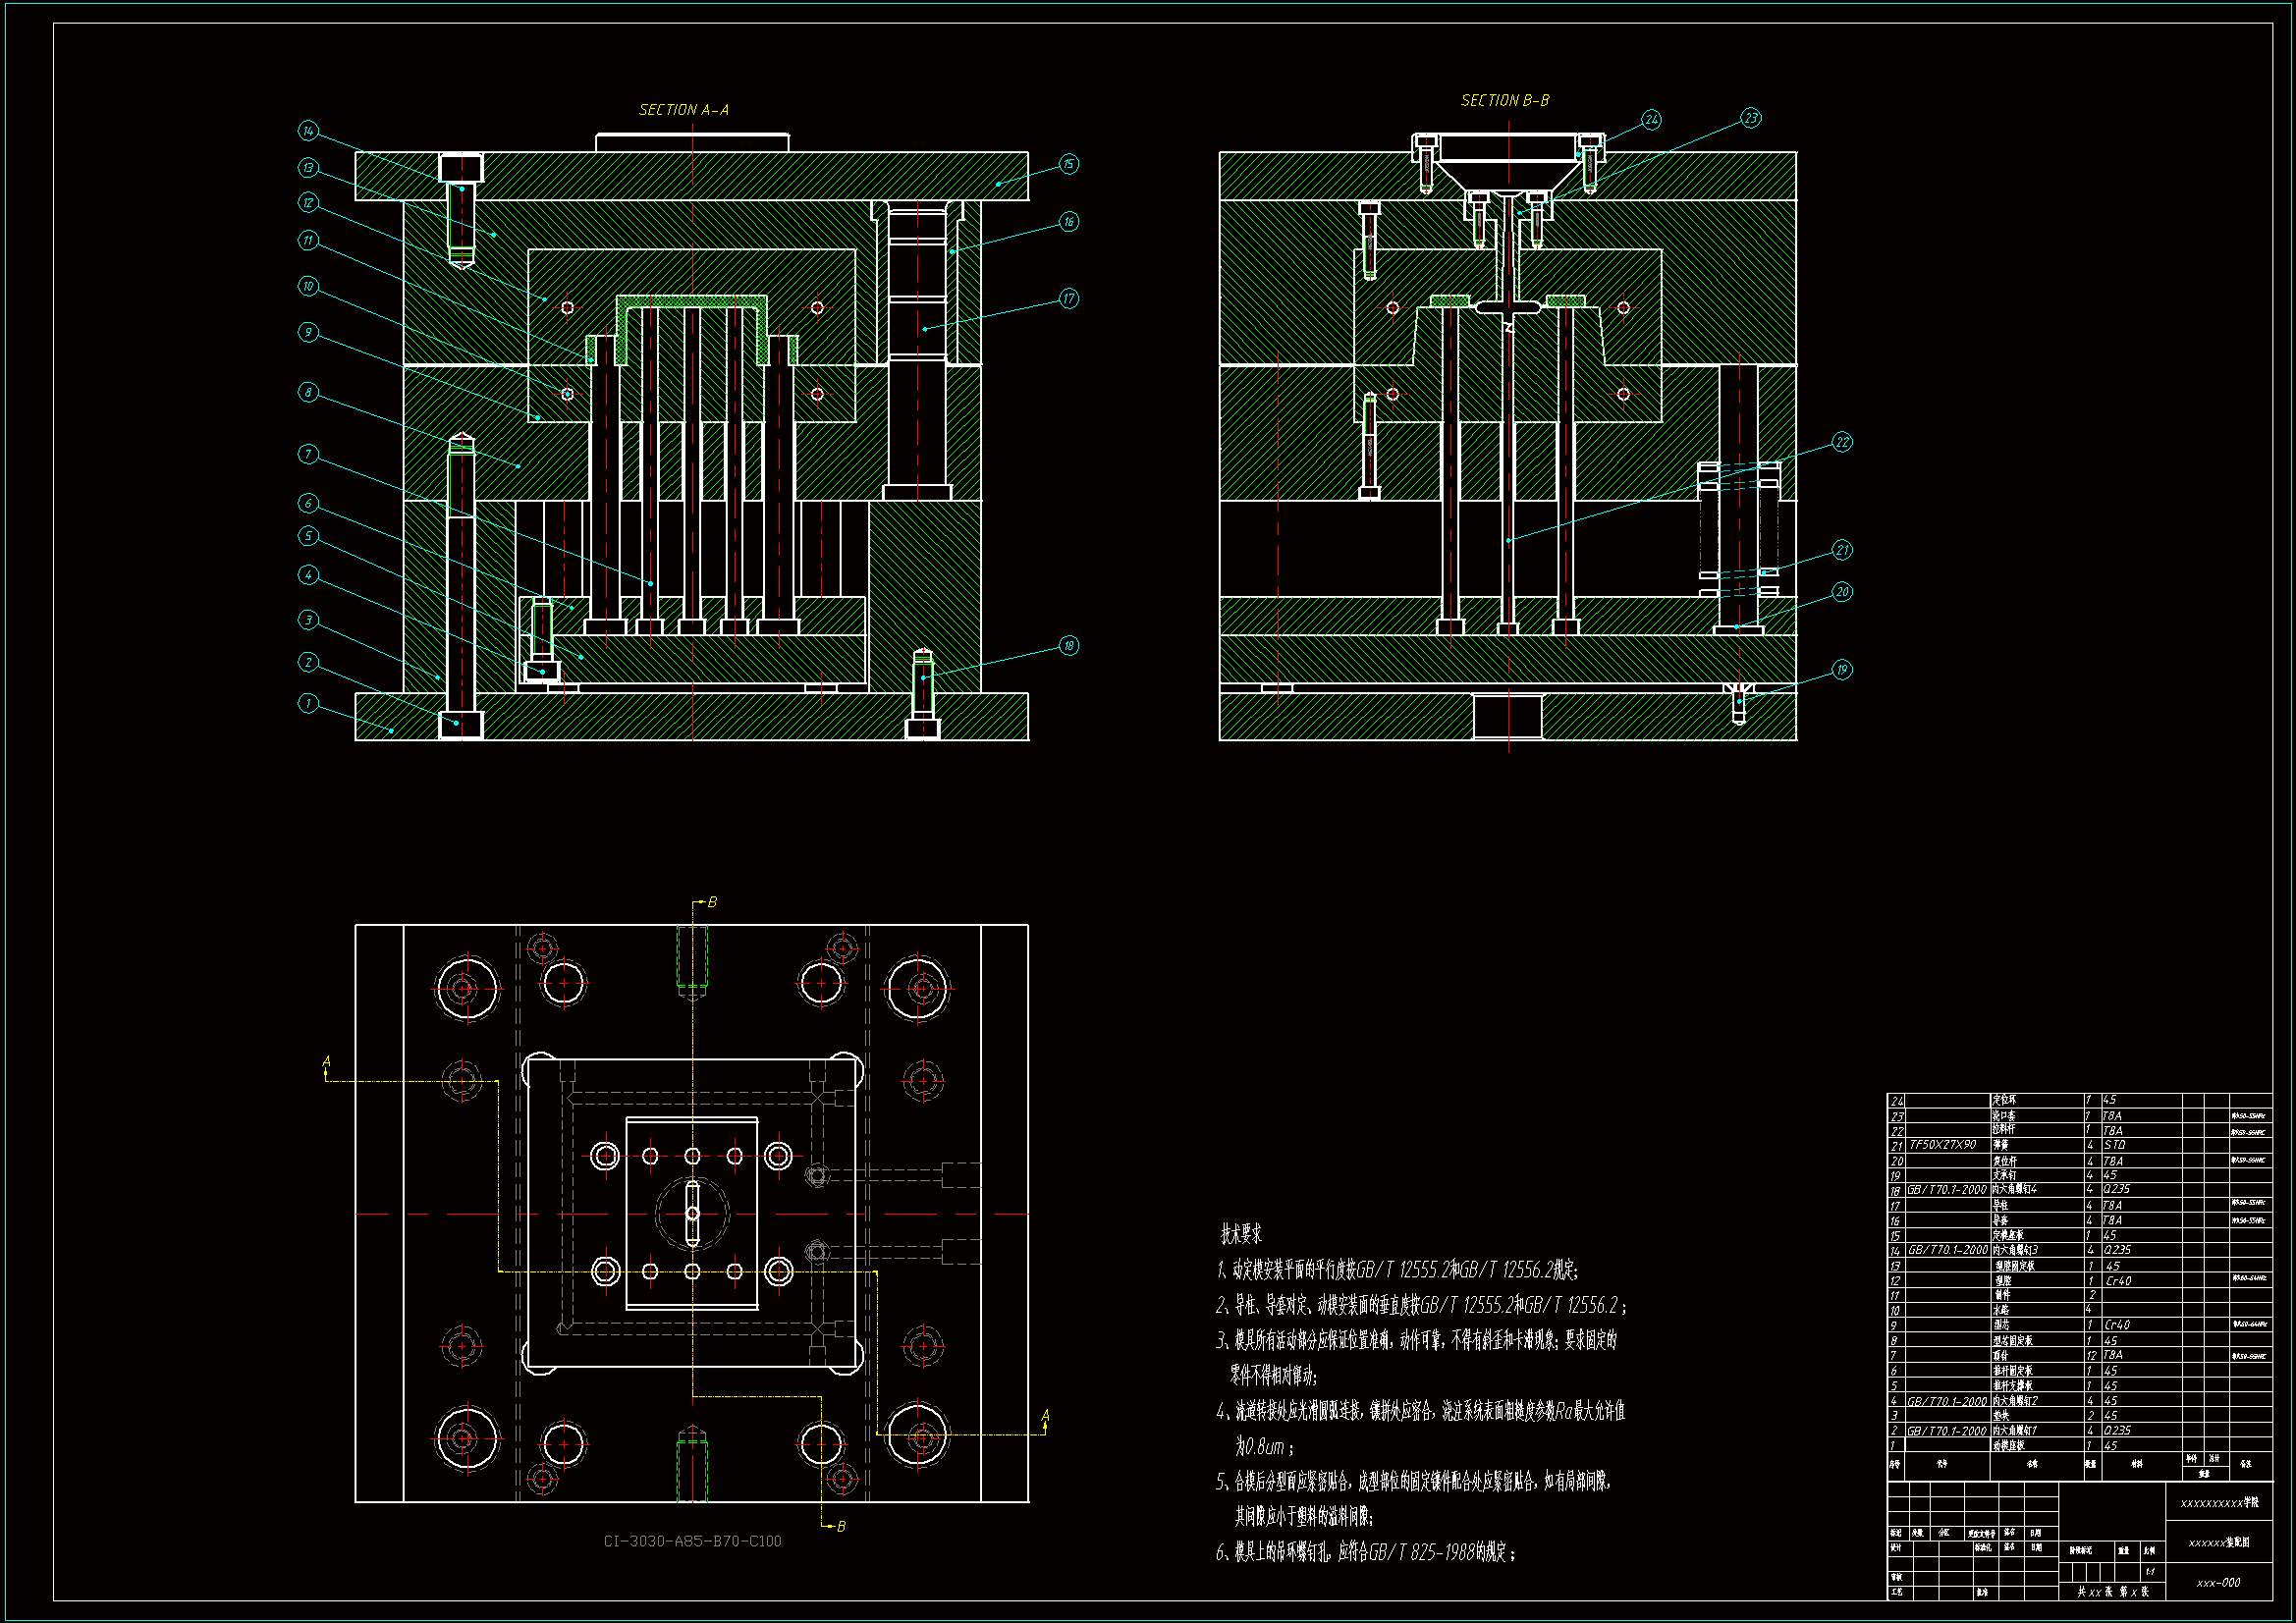Select part balloon number 17
This screenshot has width=2296, height=1623.
1068,299
